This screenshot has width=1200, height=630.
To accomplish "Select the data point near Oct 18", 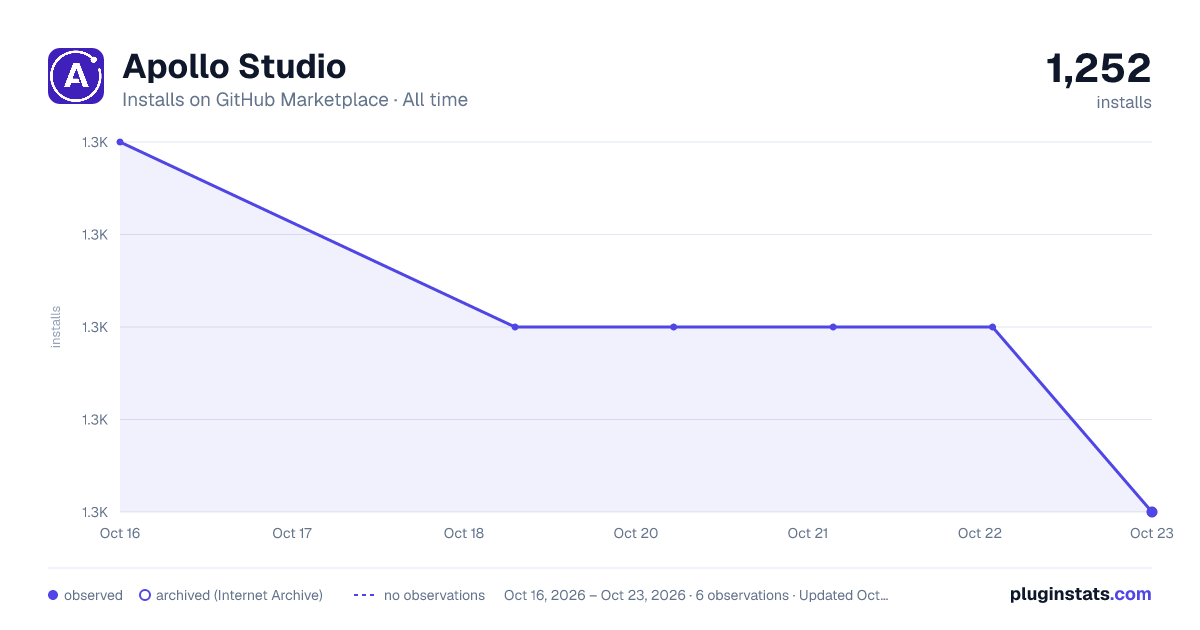I will coord(515,327).
